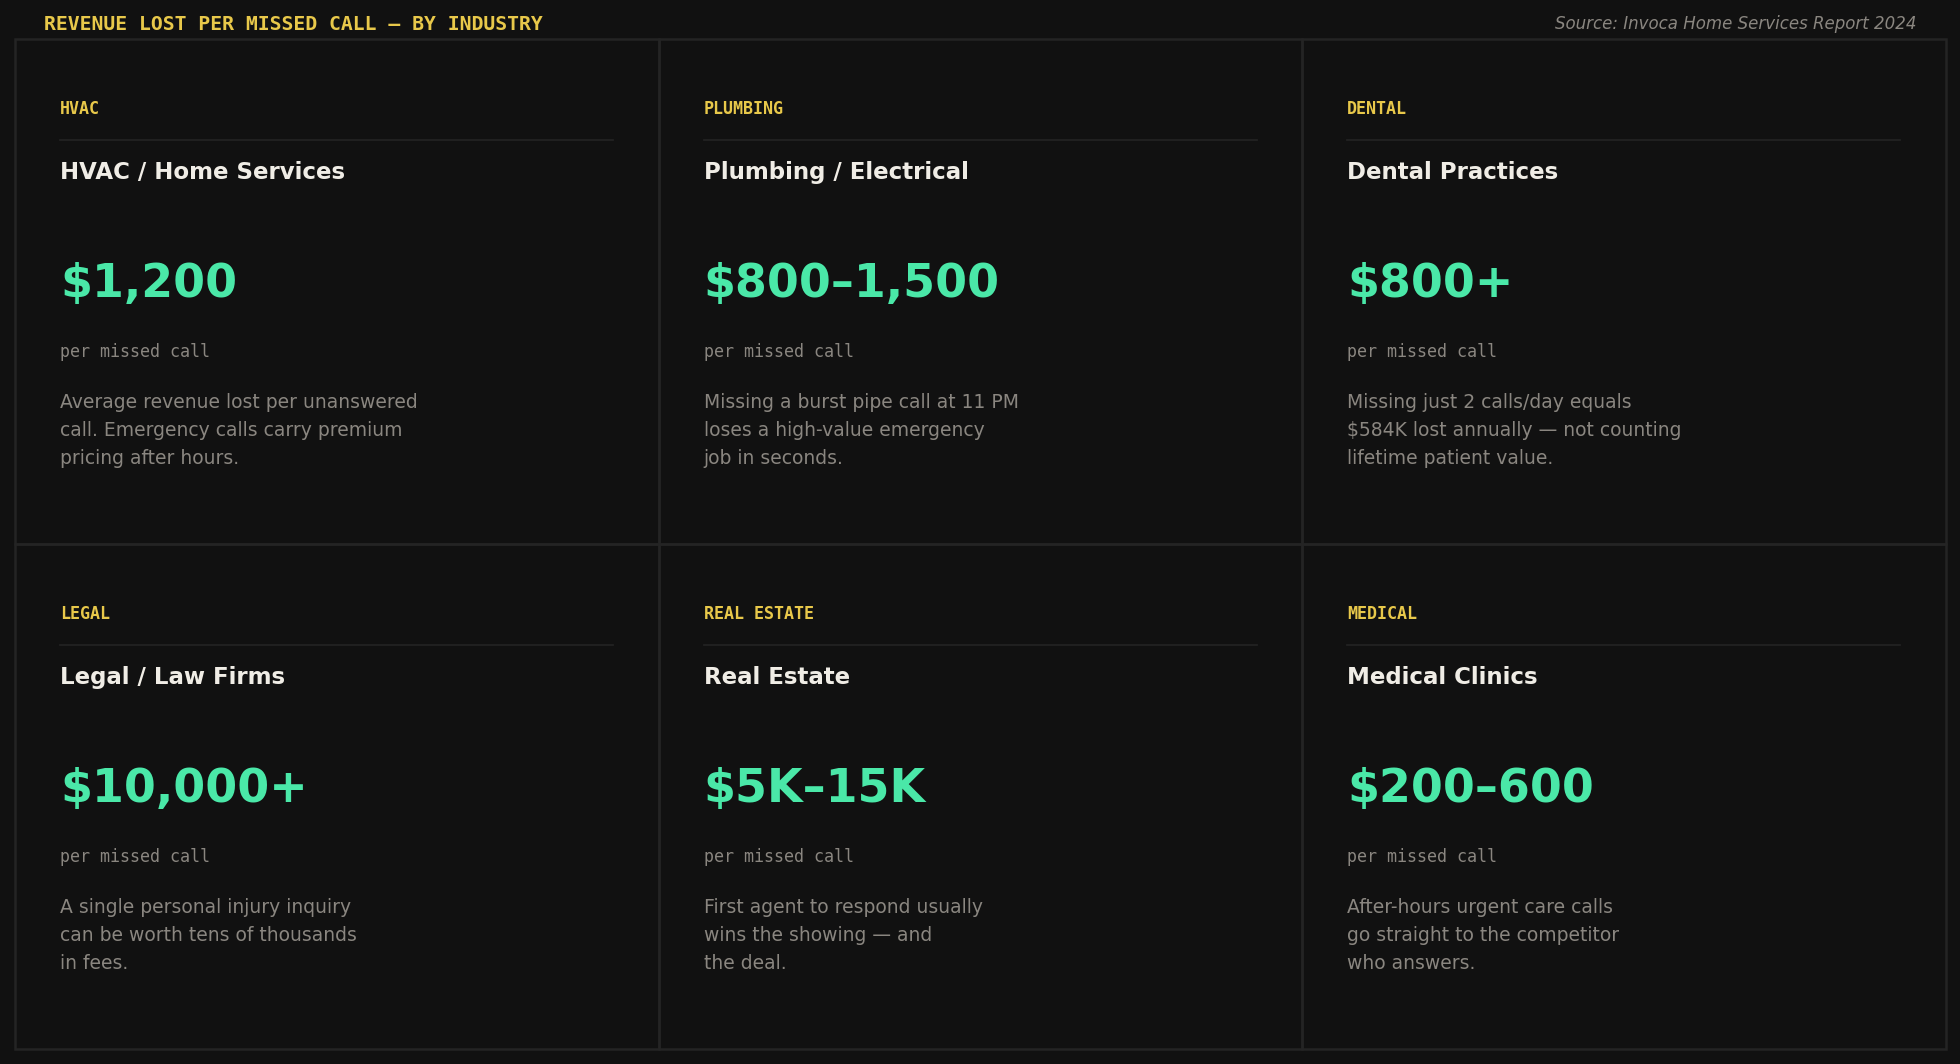Click the $5K–15K revenue figure
Screen dimensions: 1960x1064
[x=814, y=787]
